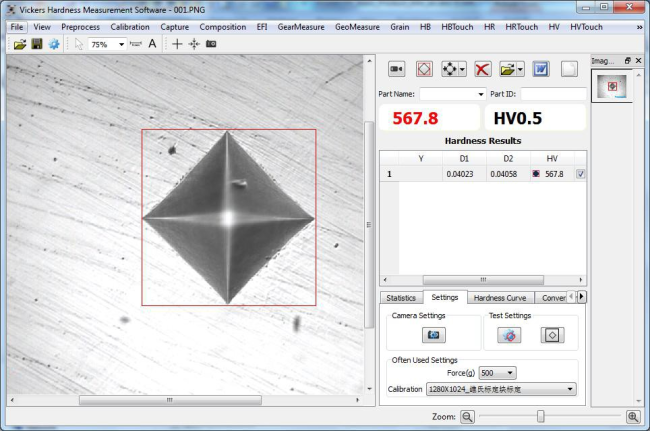This screenshot has width=650, height=431.
Task: Click the video camera capture button
Action: click(x=396, y=69)
